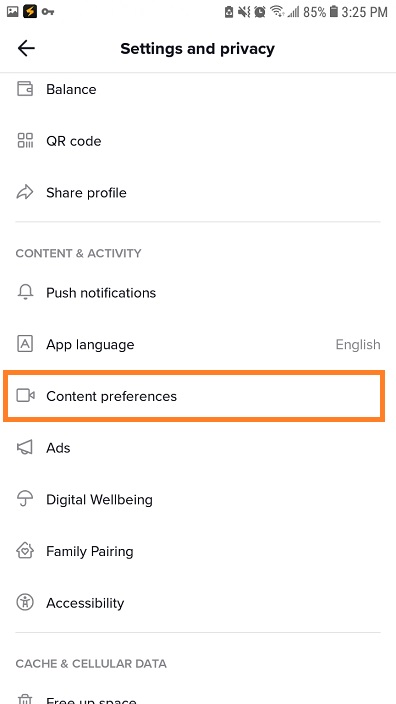
Task: Open the Digital Wellbeing settings
Action: point(198,499)
